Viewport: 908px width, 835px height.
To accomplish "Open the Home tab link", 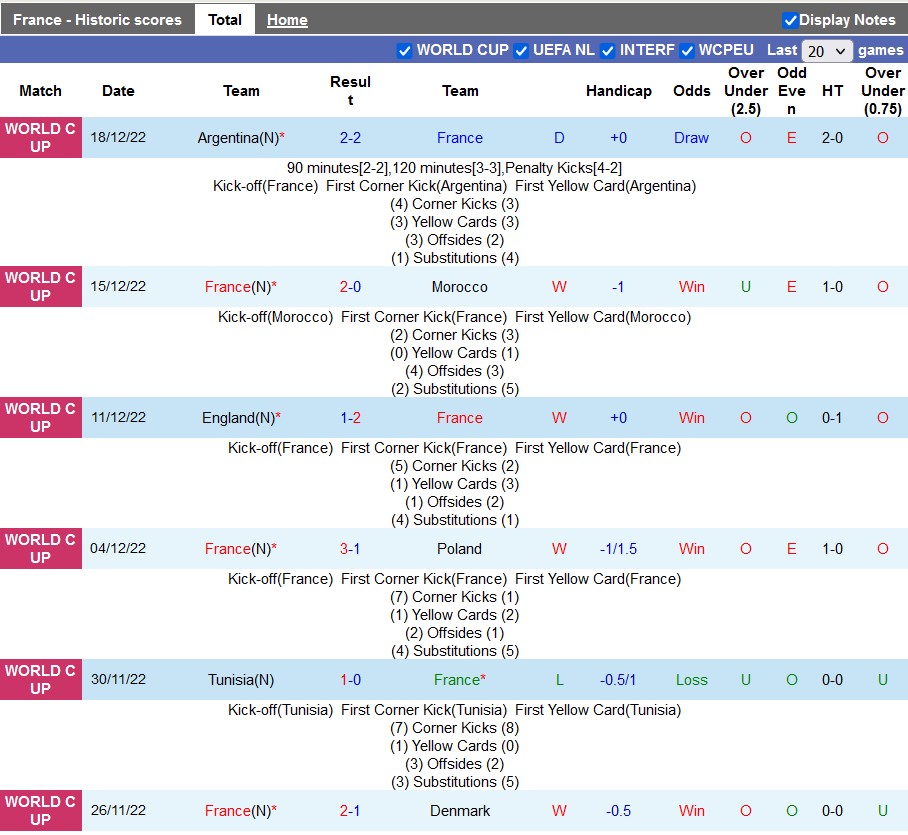I will pyautogui.click(x=287, y=20).
